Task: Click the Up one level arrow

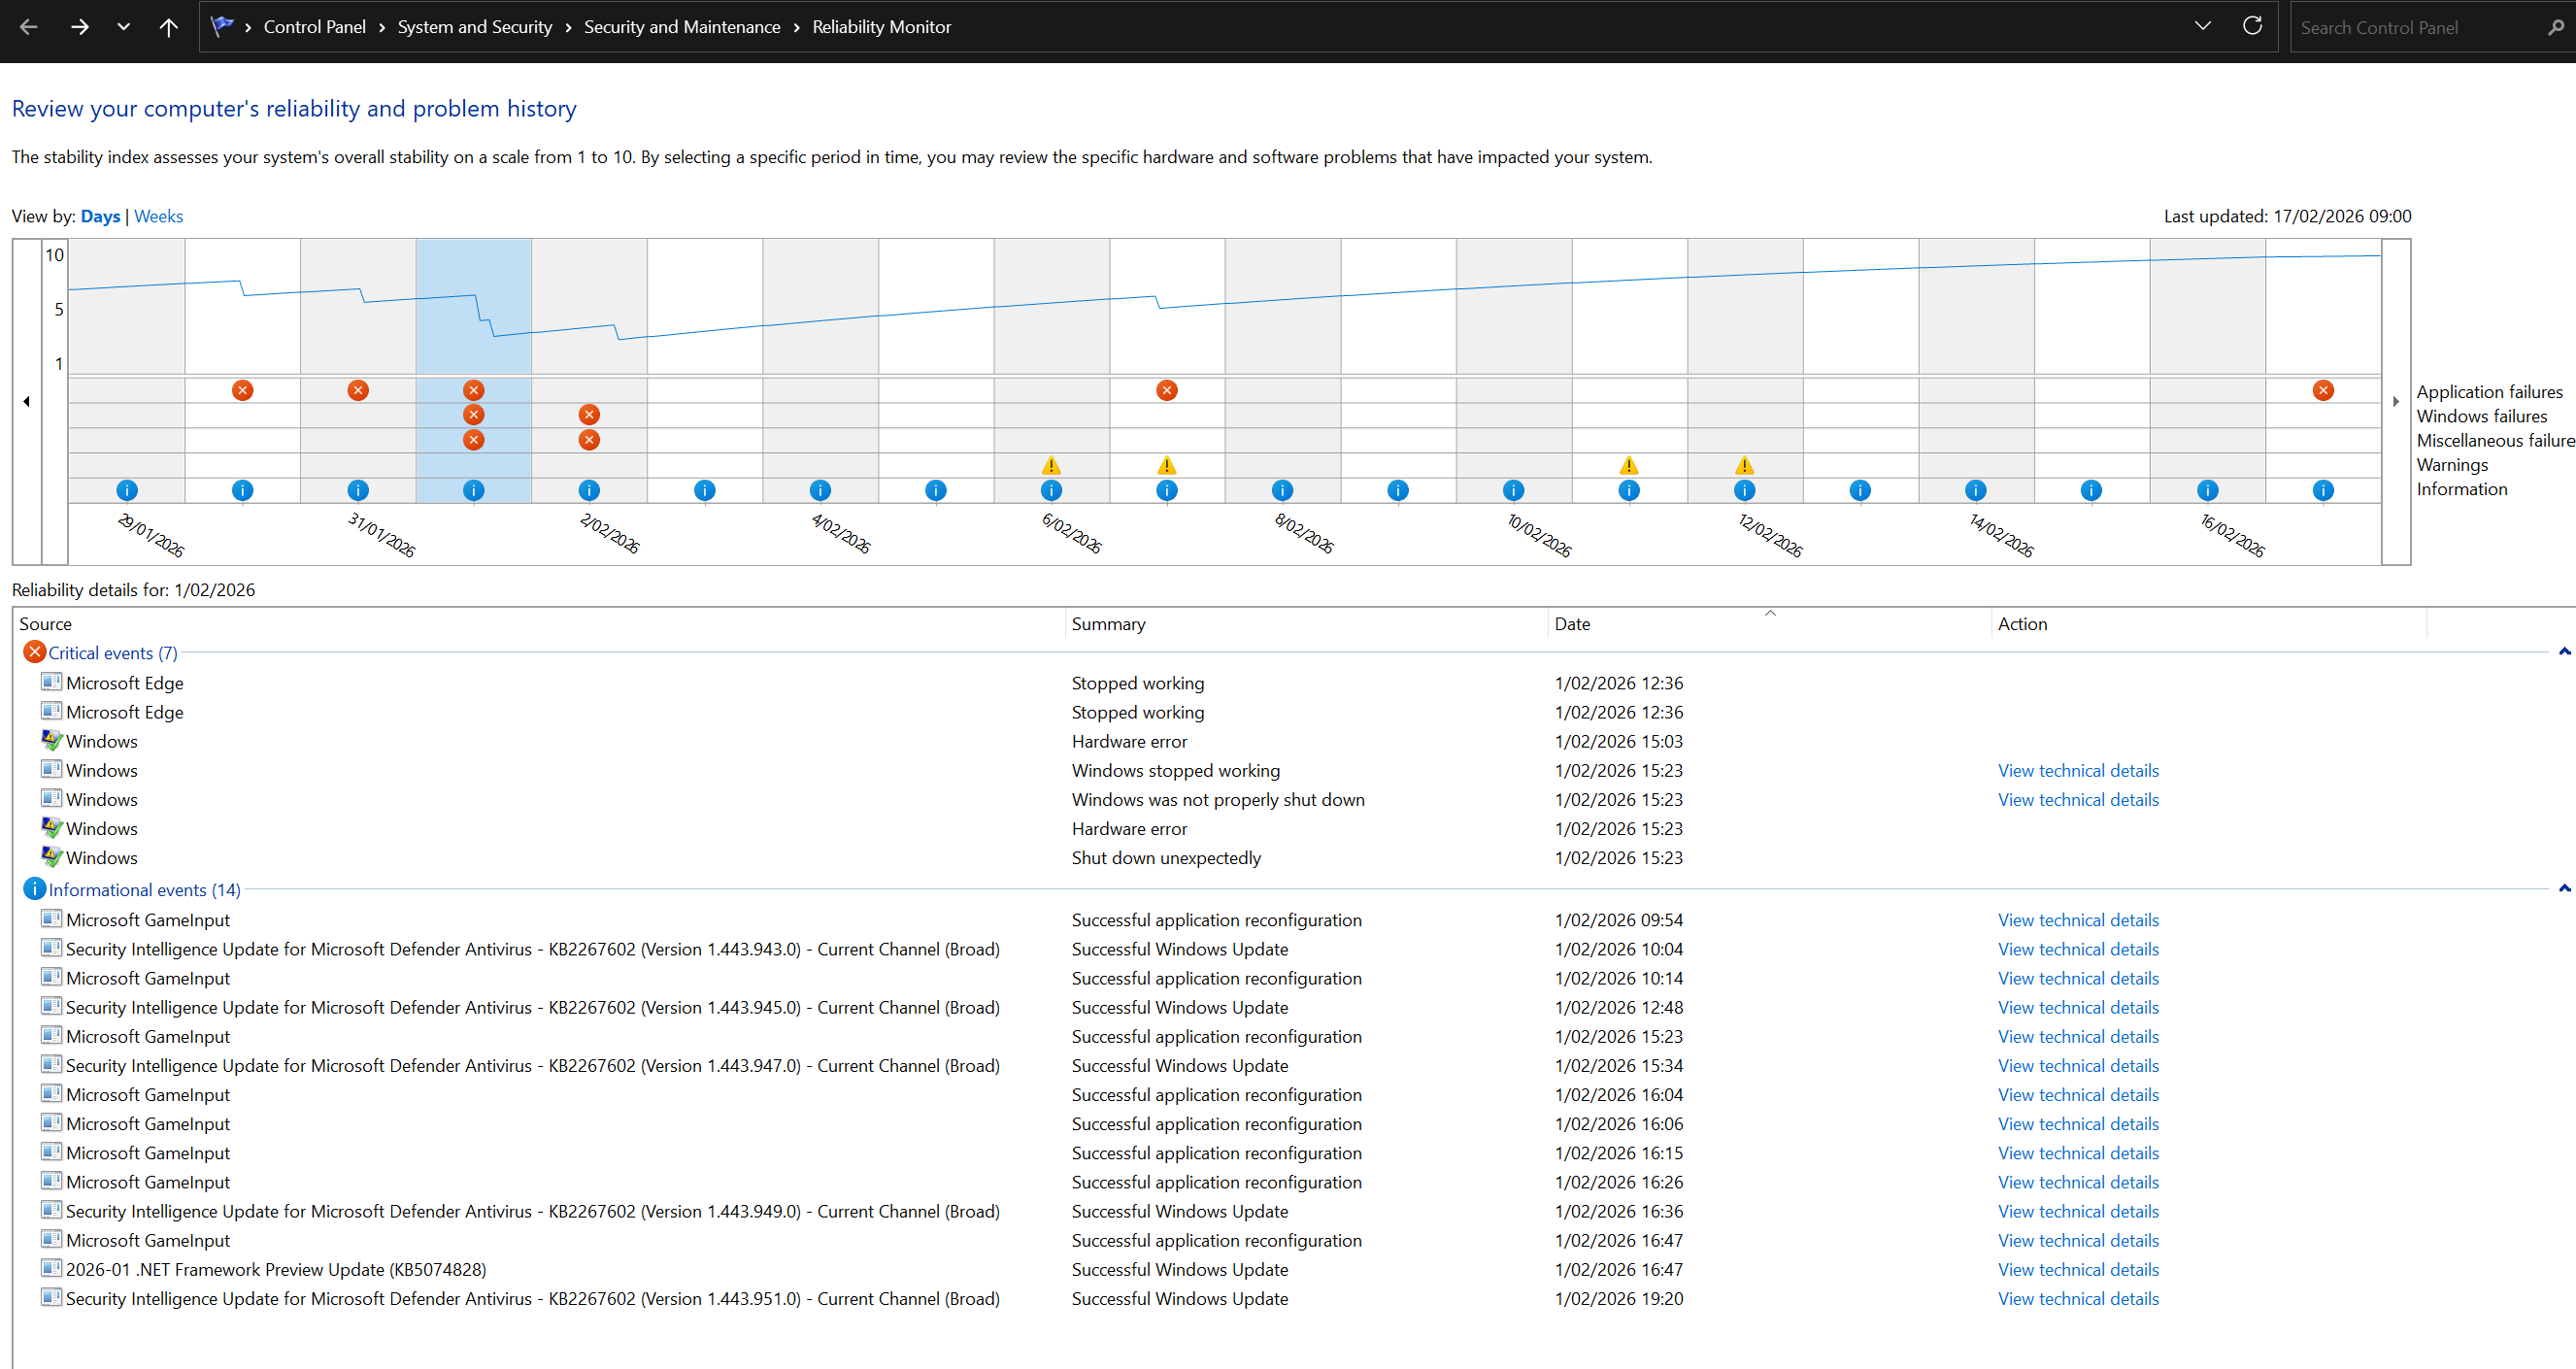Action: coord(168,27)
